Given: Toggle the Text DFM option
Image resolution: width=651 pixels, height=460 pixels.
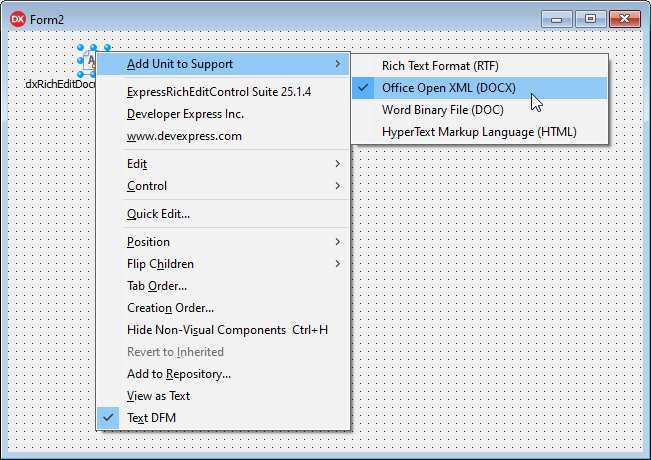Looking at the screenshot, I should [223, 418].
